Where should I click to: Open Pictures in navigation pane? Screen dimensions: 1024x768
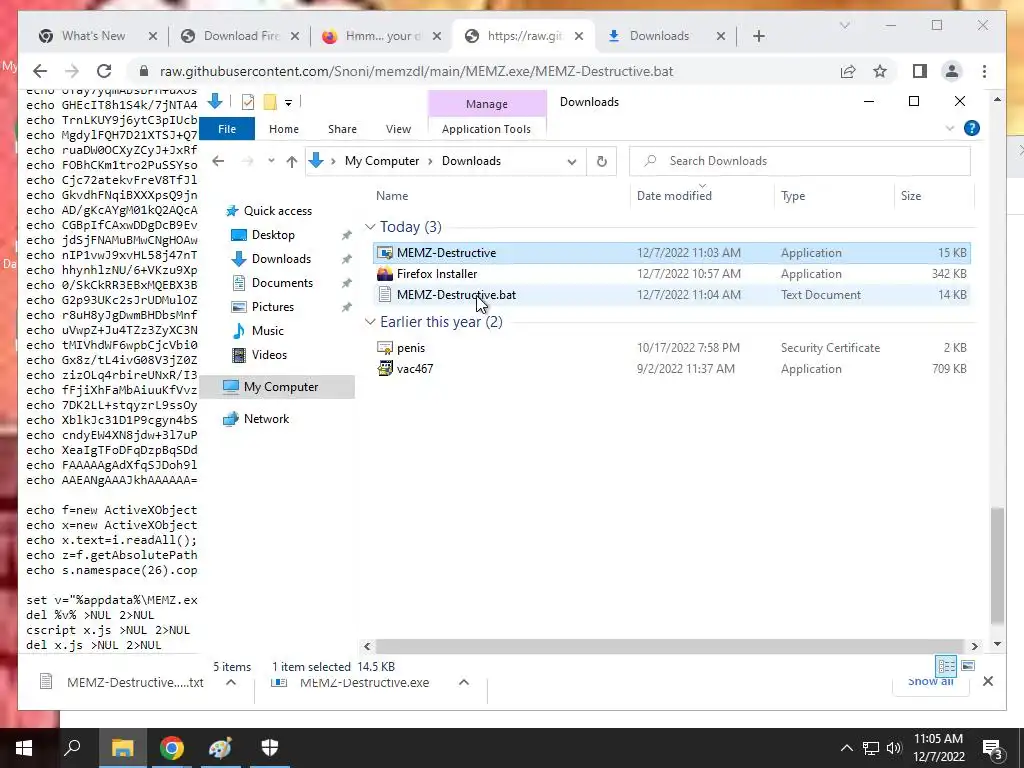click(x=272, y=307)
